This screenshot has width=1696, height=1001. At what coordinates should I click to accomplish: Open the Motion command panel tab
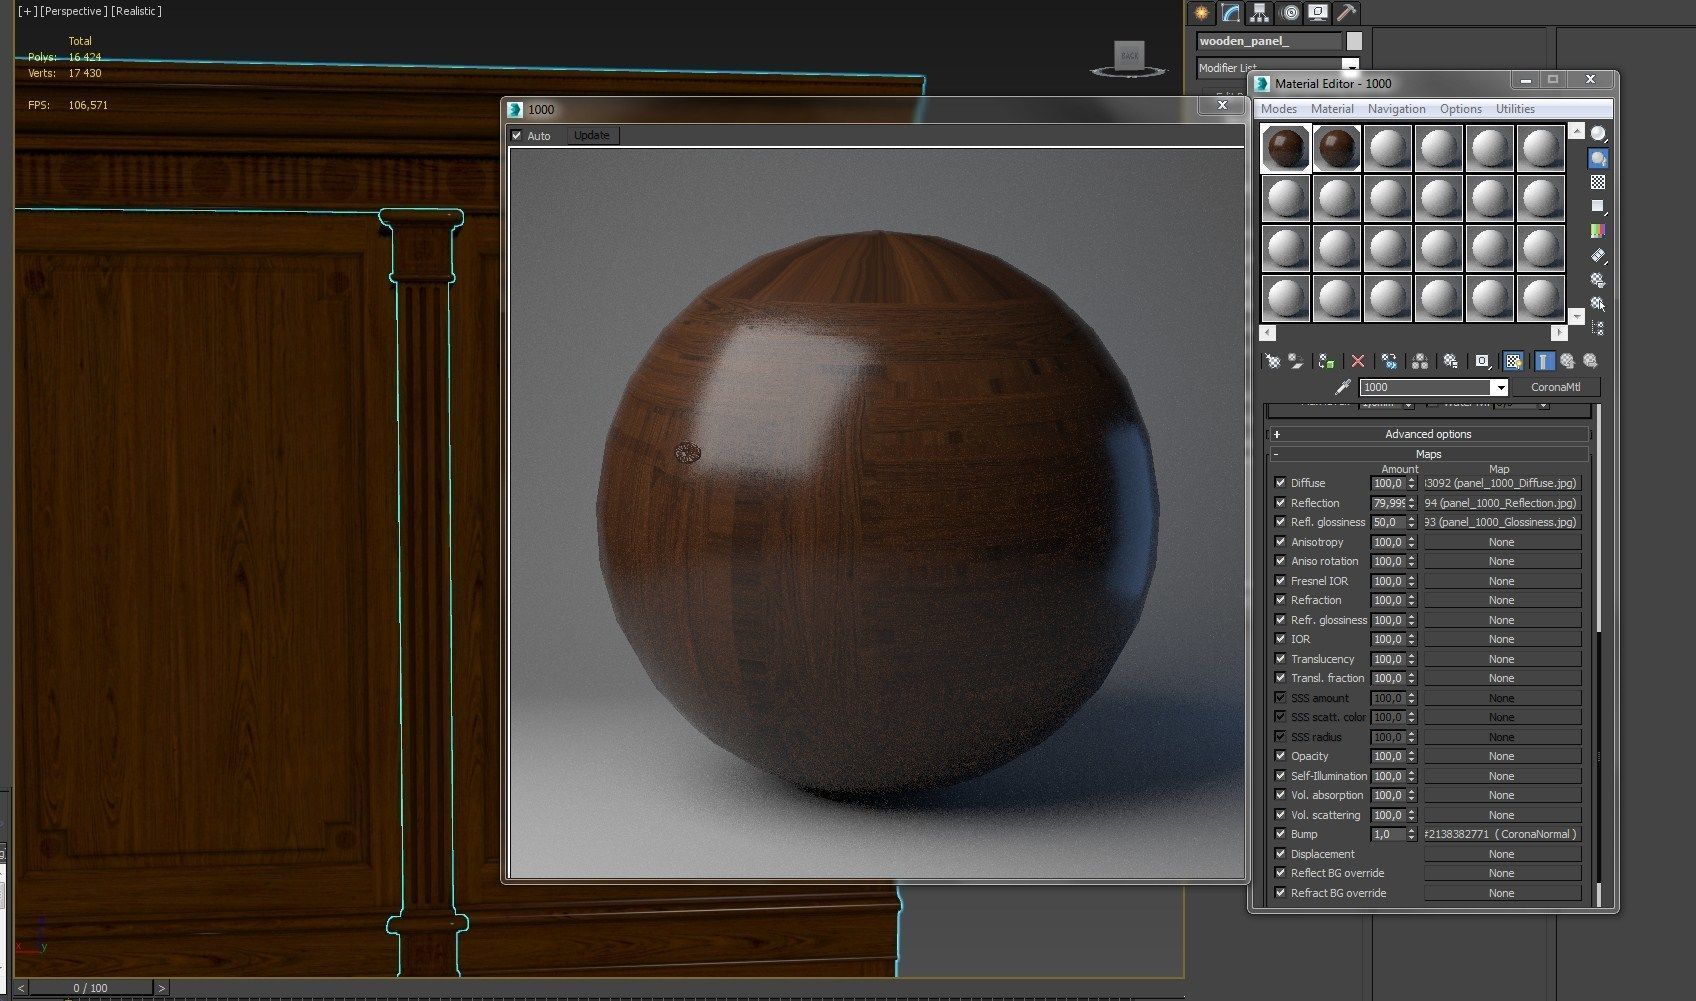coord(1289,13)
